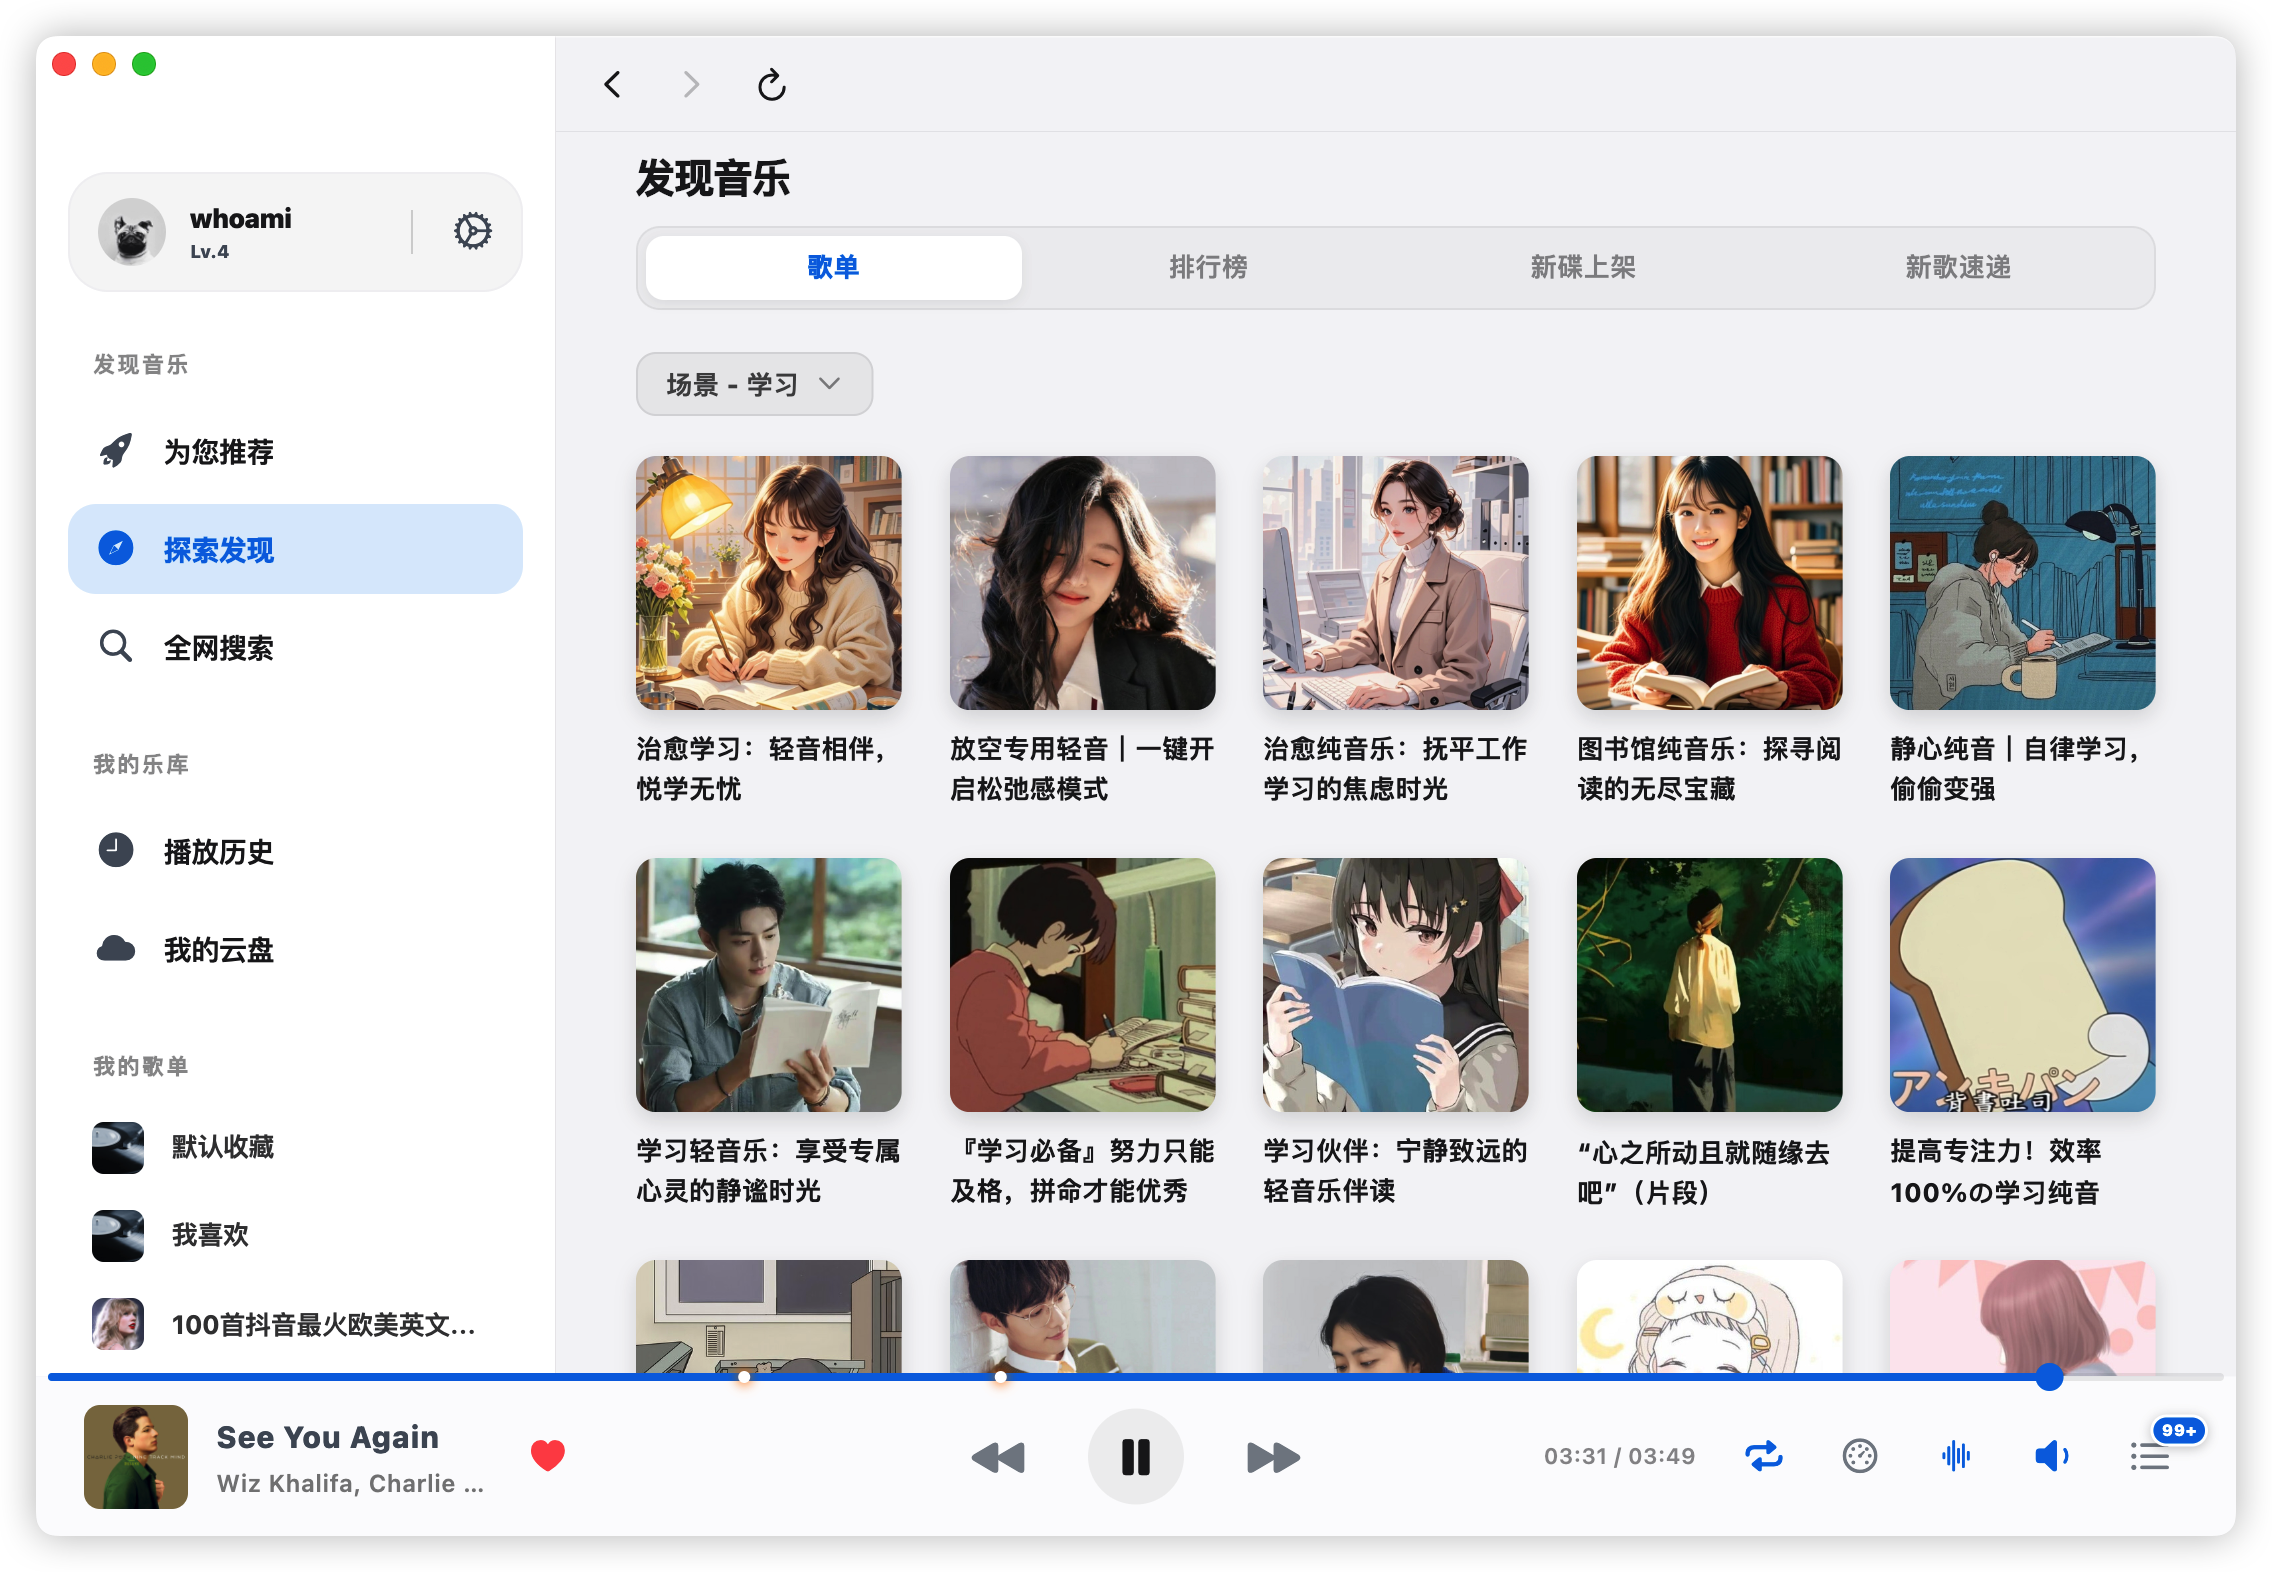Image resolution: width=2272 pixels, height=1572 pixels.
Task: Click the playback speed dial icon
Action: point(1860,1456)
